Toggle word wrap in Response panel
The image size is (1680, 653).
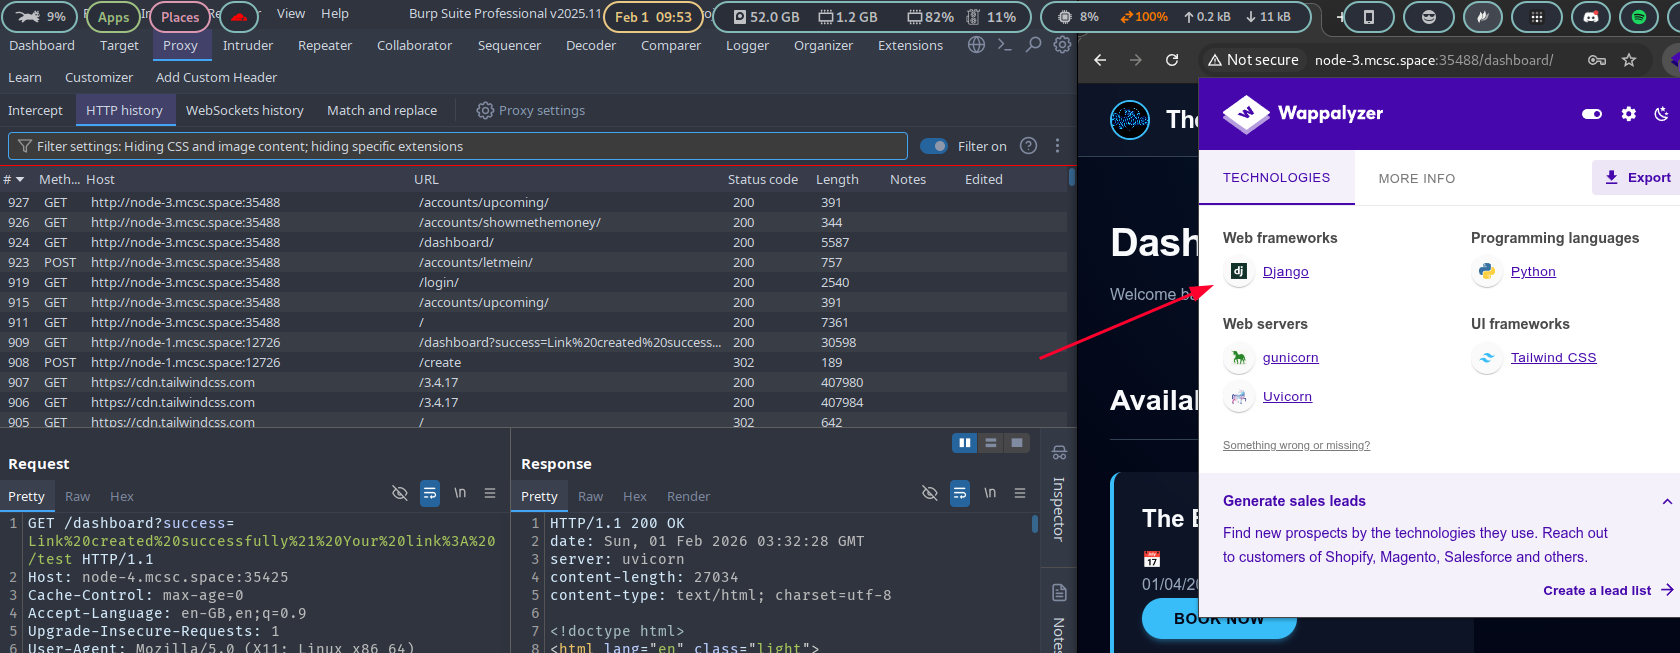[959, 493]
